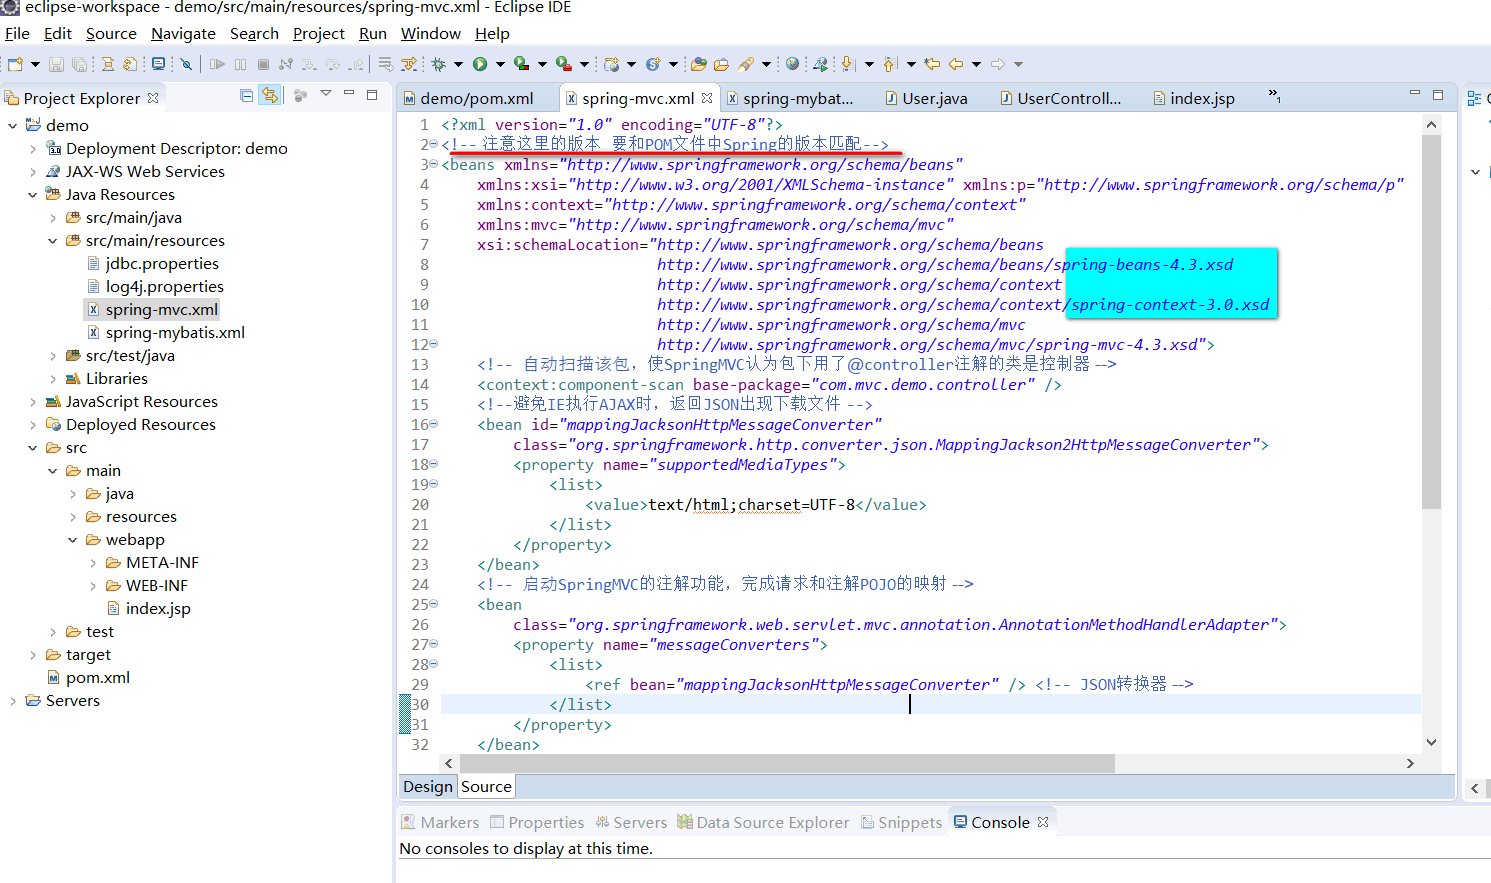Click the Skip All Breakpoints icon
The width and height of the screenshot is (1491, 883).
[x=186, y=63]
